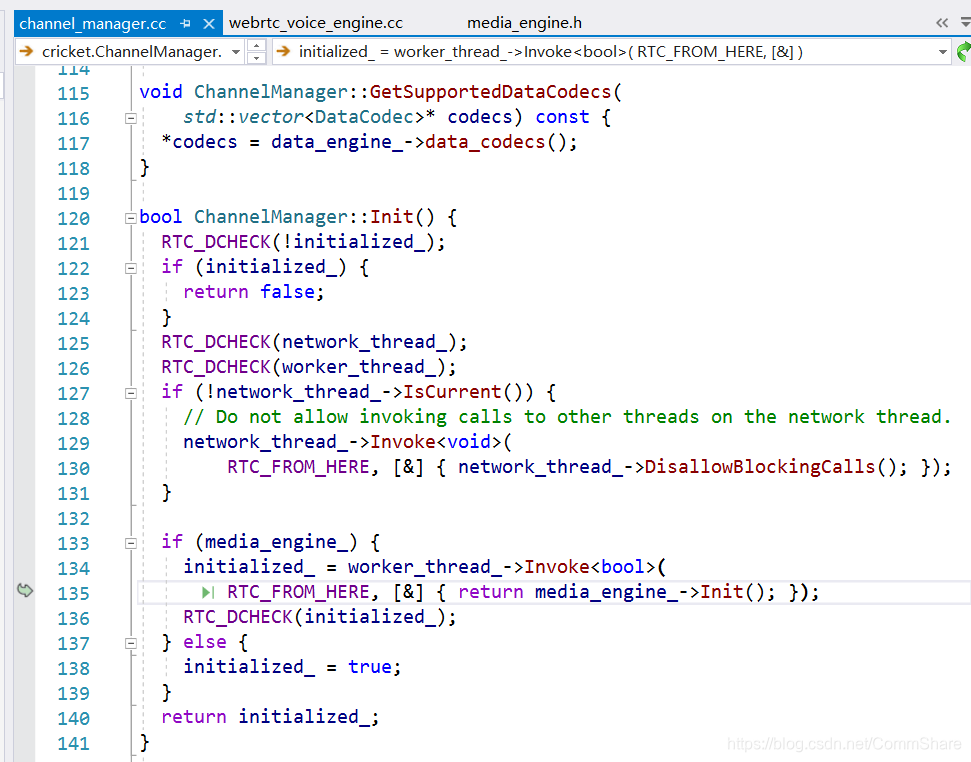This screenshot has width=971, height=762.
Task: Click line number 120
Action: [x=74, y=219]
